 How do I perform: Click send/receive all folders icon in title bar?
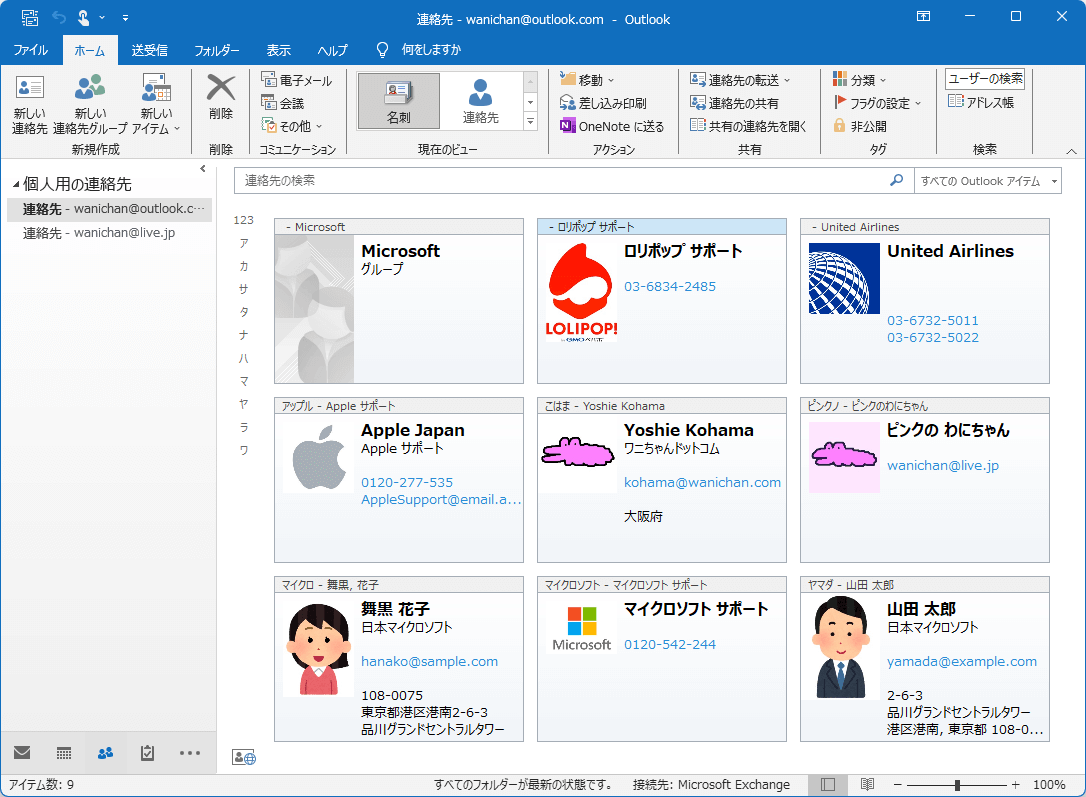(x=30, y=18)
